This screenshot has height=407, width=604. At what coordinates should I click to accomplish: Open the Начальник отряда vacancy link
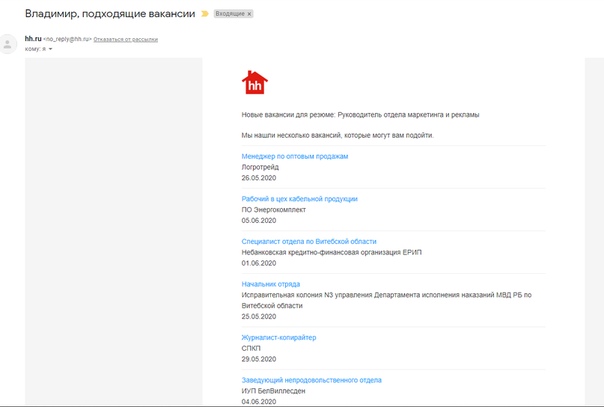pos(270,284)
